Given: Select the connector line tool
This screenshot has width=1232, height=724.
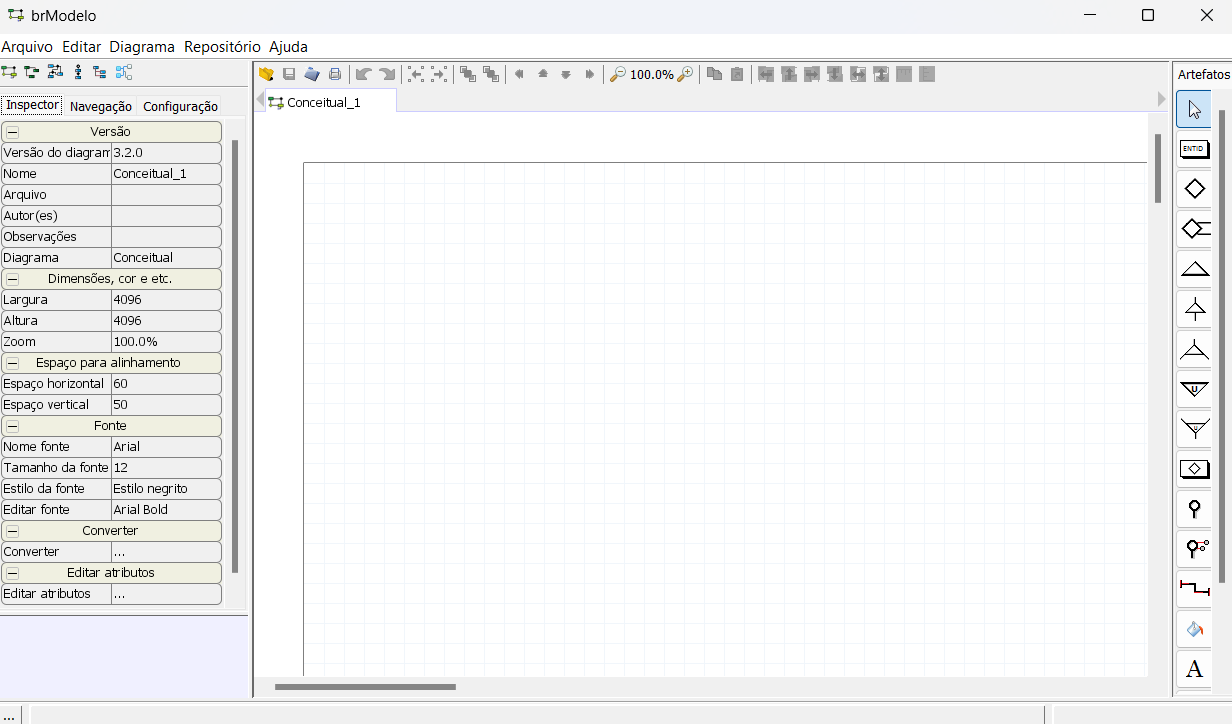Looking at the screenshot, I should (x=1194, y=588).
